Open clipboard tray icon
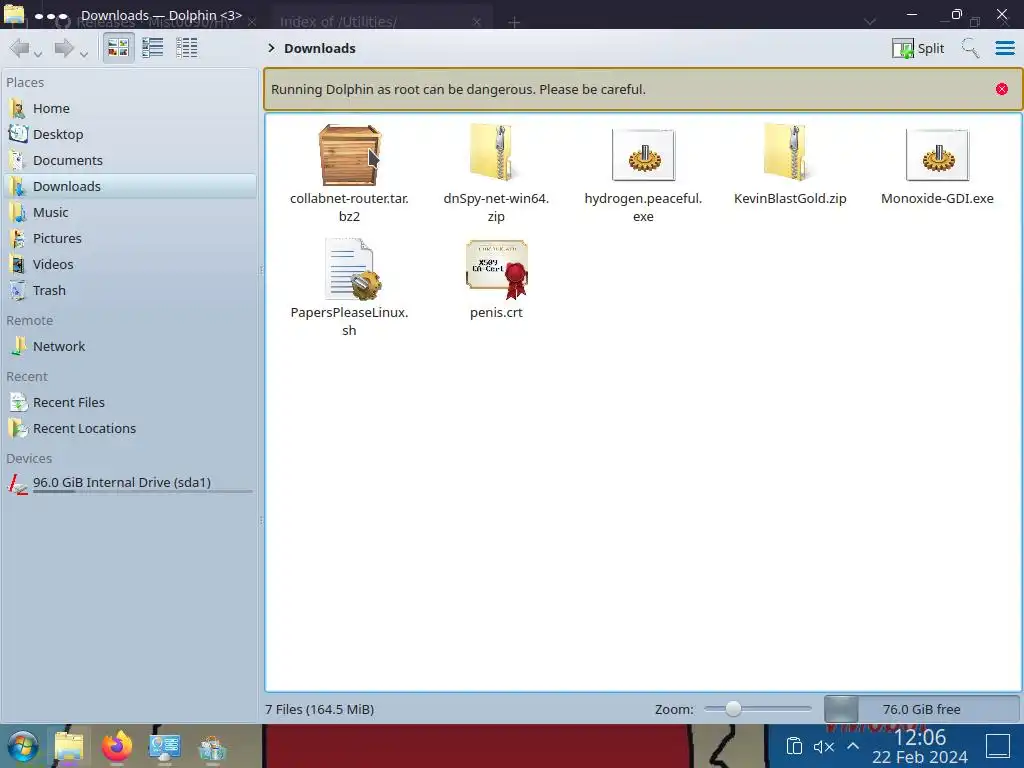Image resolution: width=1024 pixels, height=768 pixels. [794, 746]
